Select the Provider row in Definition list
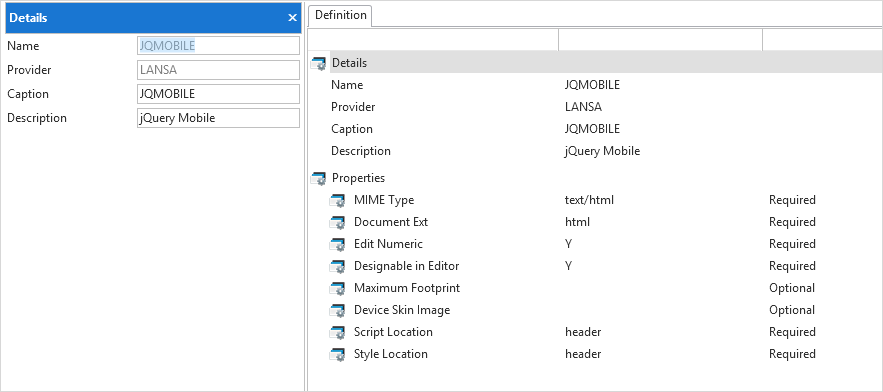The image size is (883, 392). coord(596,107)
